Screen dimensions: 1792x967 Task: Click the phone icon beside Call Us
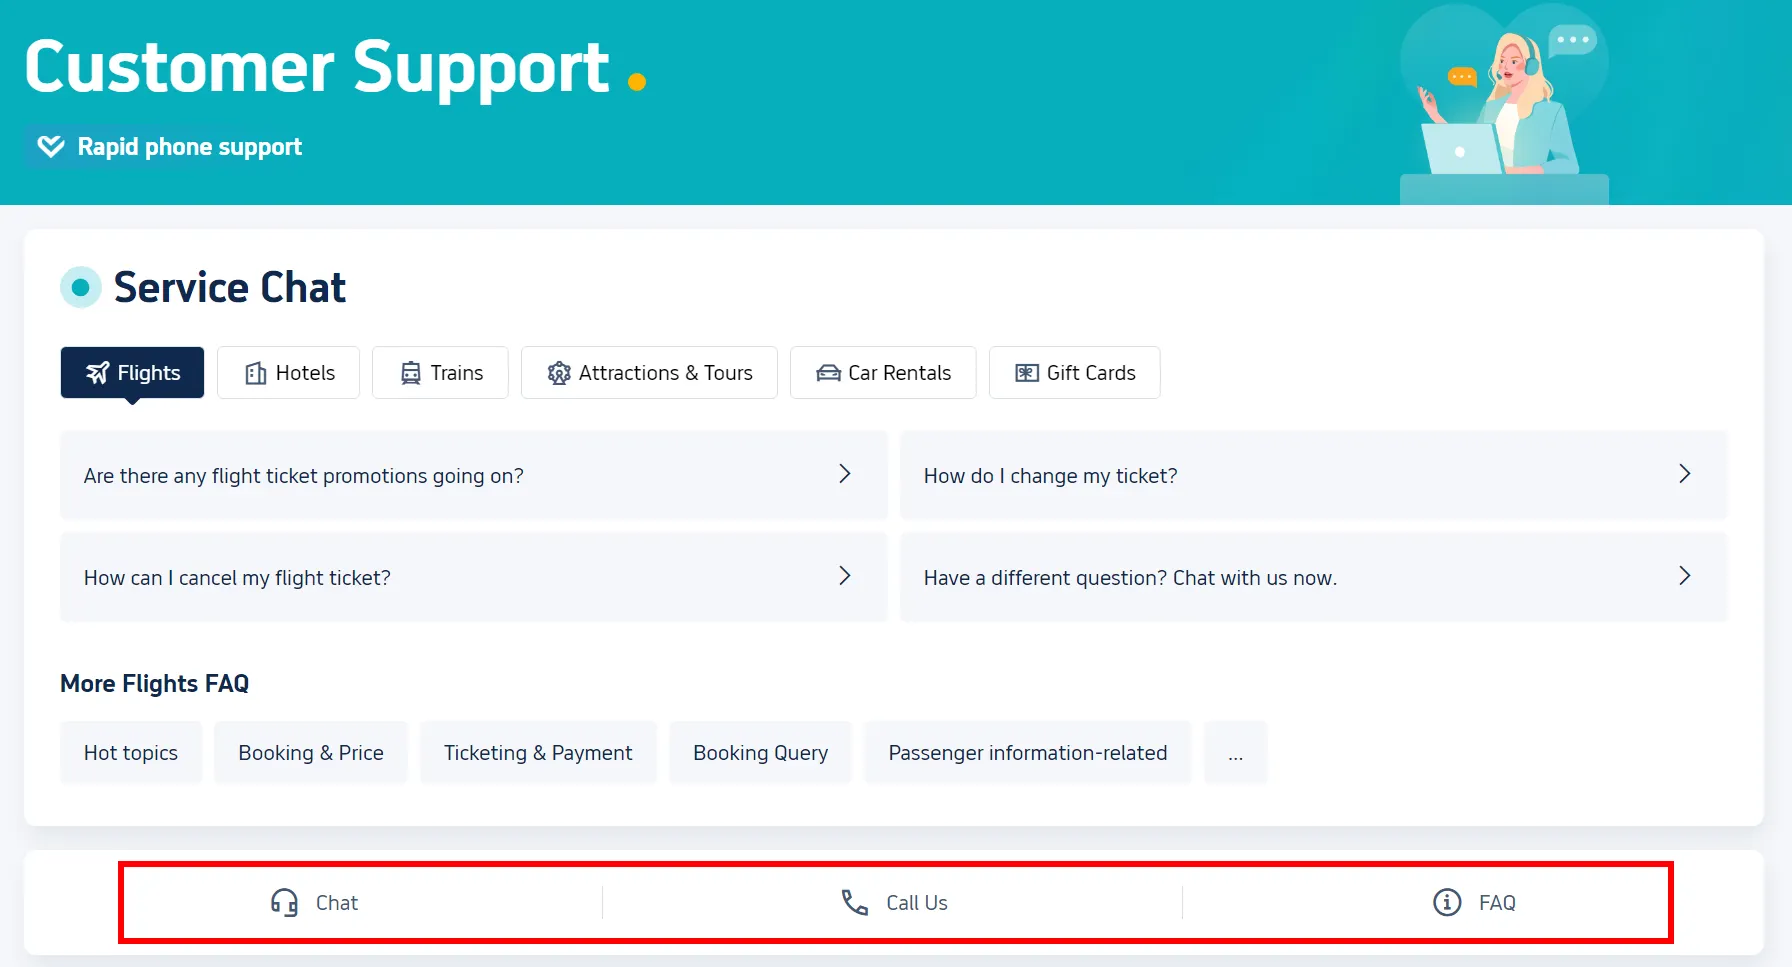click(854, 903)
